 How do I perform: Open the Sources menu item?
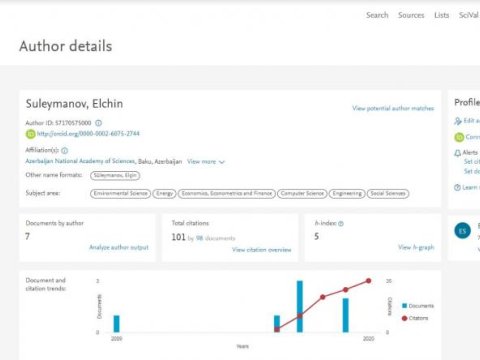[x=411, y=15]
